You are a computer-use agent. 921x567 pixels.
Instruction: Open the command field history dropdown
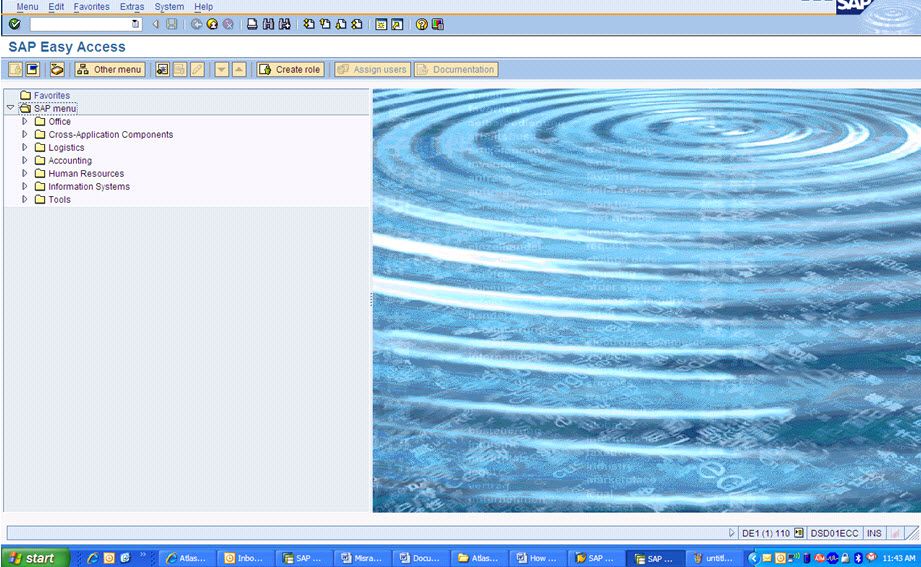coord(136,24)
